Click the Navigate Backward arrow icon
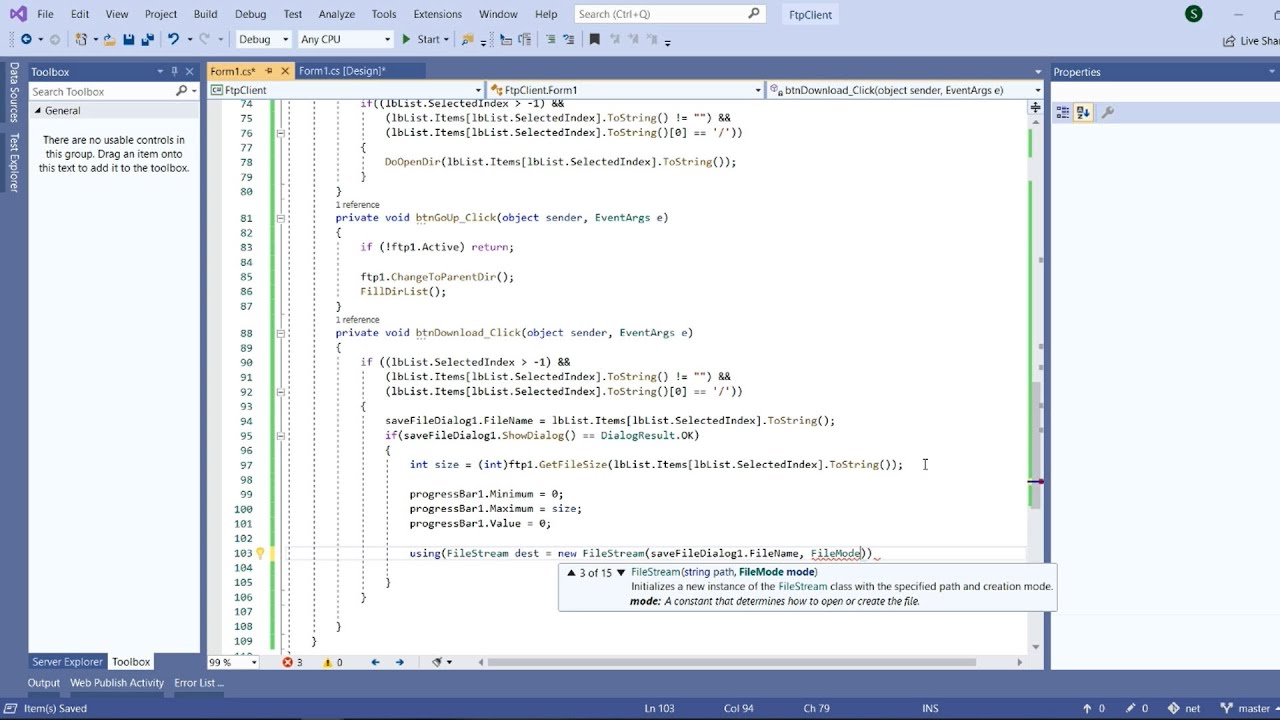The height and width of the screenshot is (720, 1280). (x=26, y=39)
